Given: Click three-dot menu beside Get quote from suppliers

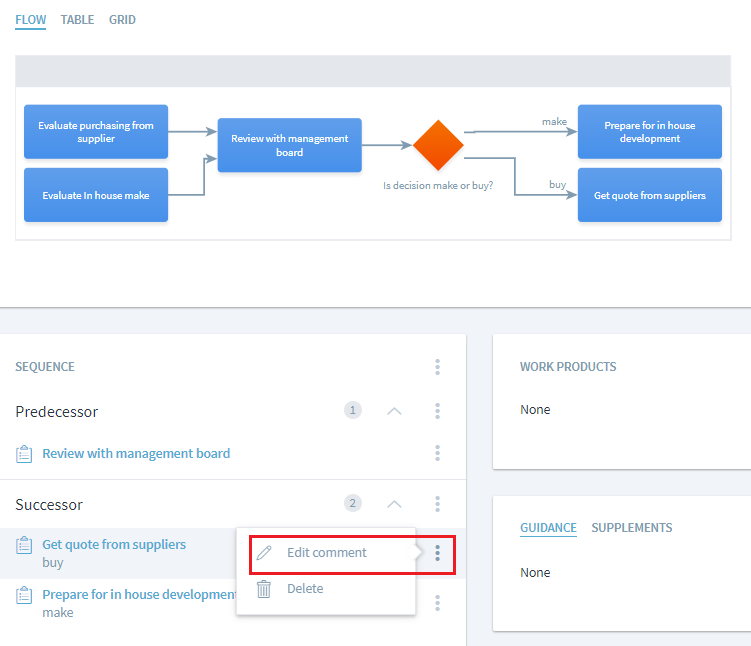Looking at the screenshot, I should [x=437, y=553].
